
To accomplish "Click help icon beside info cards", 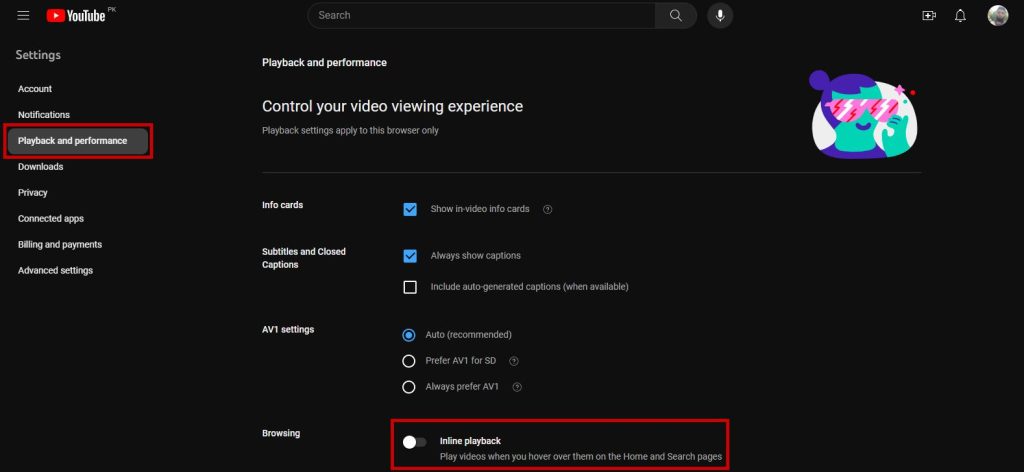I will (547, 210).
